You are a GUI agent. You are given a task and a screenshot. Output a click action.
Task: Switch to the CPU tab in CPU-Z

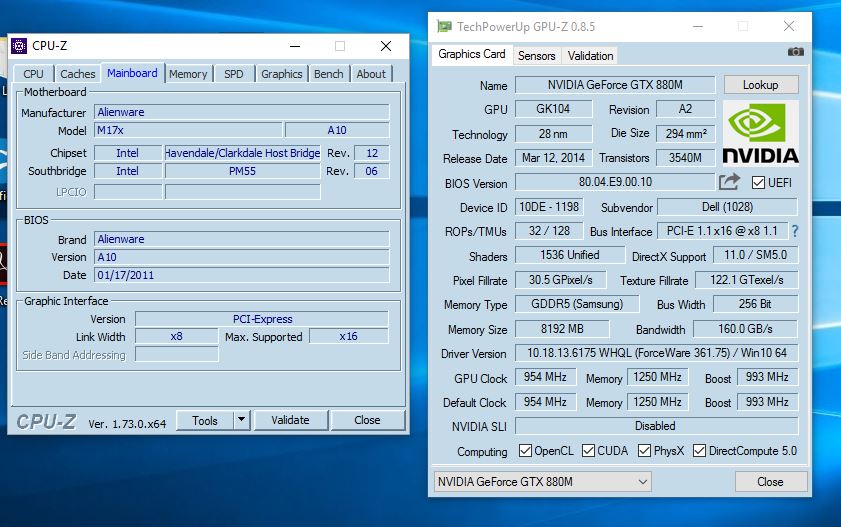coord(33,74)
